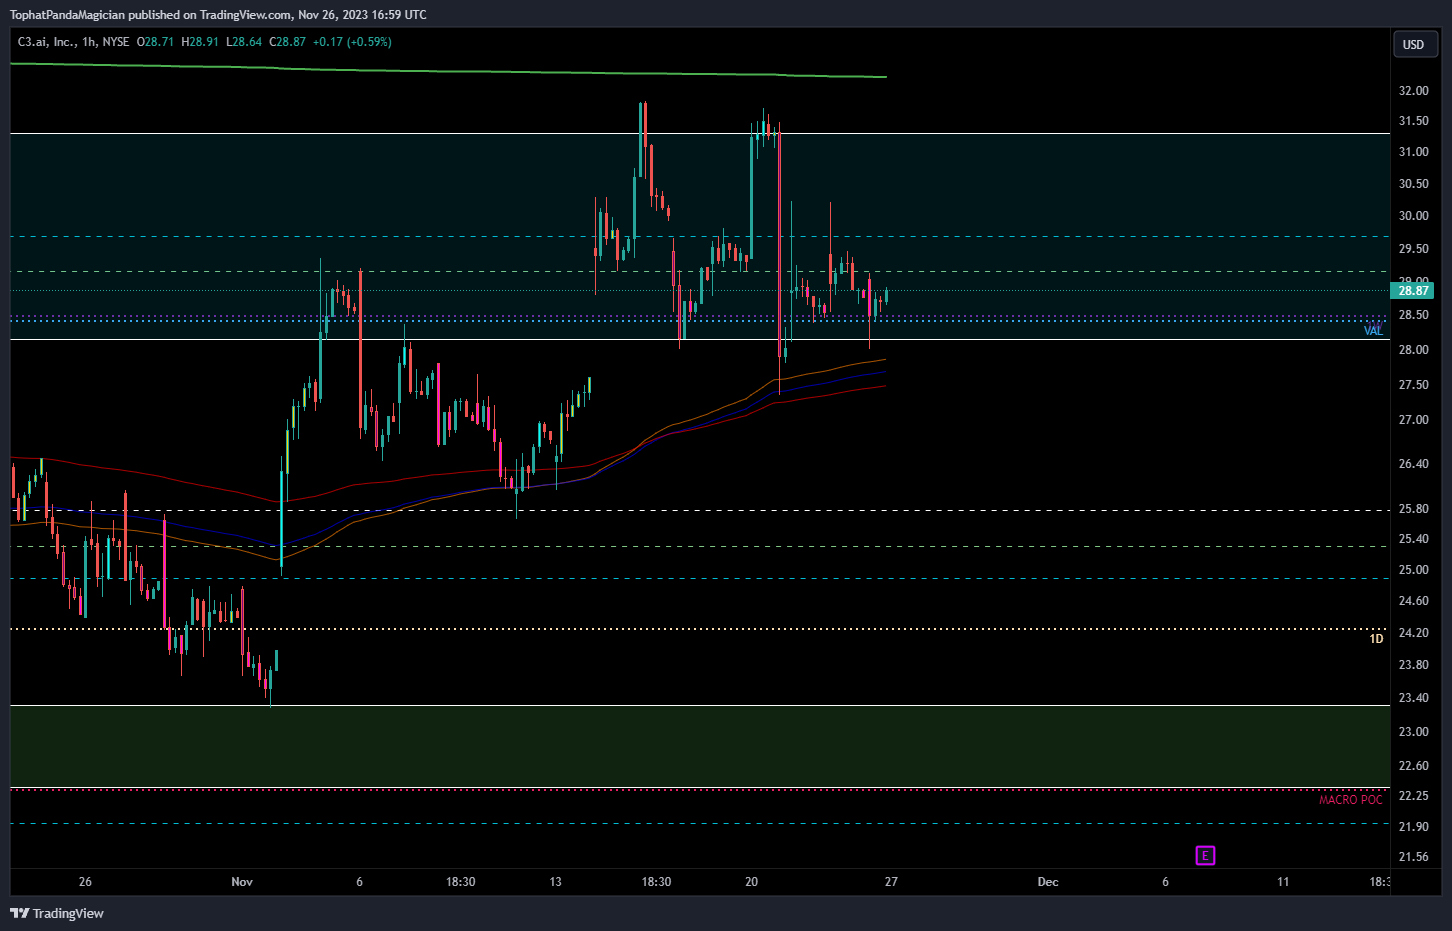Click the 21.56 price axis label

point(1413,857)
